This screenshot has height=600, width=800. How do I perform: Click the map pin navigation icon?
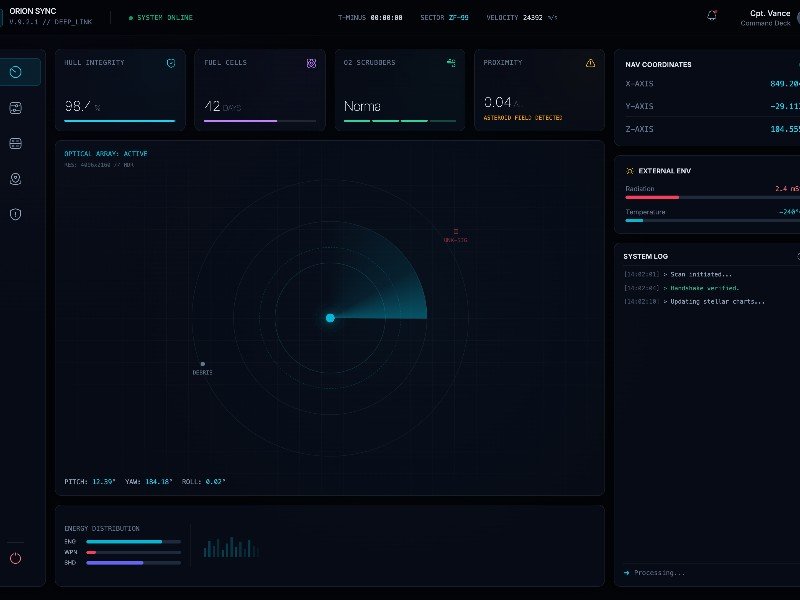click(16, 179)
